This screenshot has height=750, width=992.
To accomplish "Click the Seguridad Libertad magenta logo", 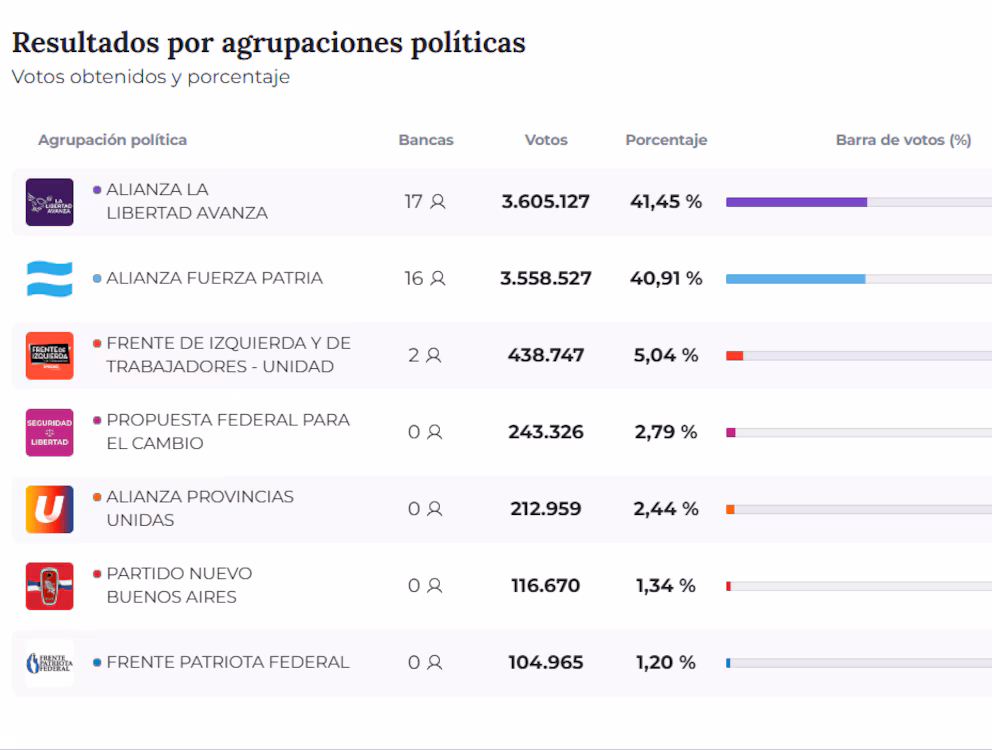I will (x=49, y=433).
